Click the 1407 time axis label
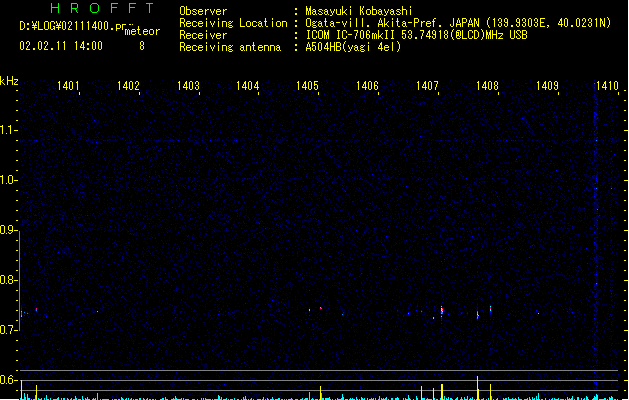This screenshot has height=400, width=629. tap(427, 85)
